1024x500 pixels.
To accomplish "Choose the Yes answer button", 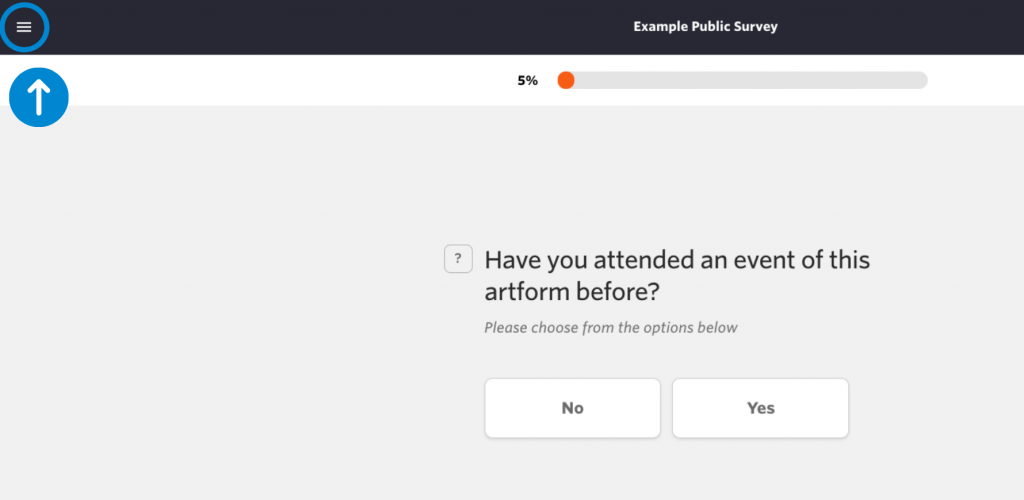I will tap(760, 408).
